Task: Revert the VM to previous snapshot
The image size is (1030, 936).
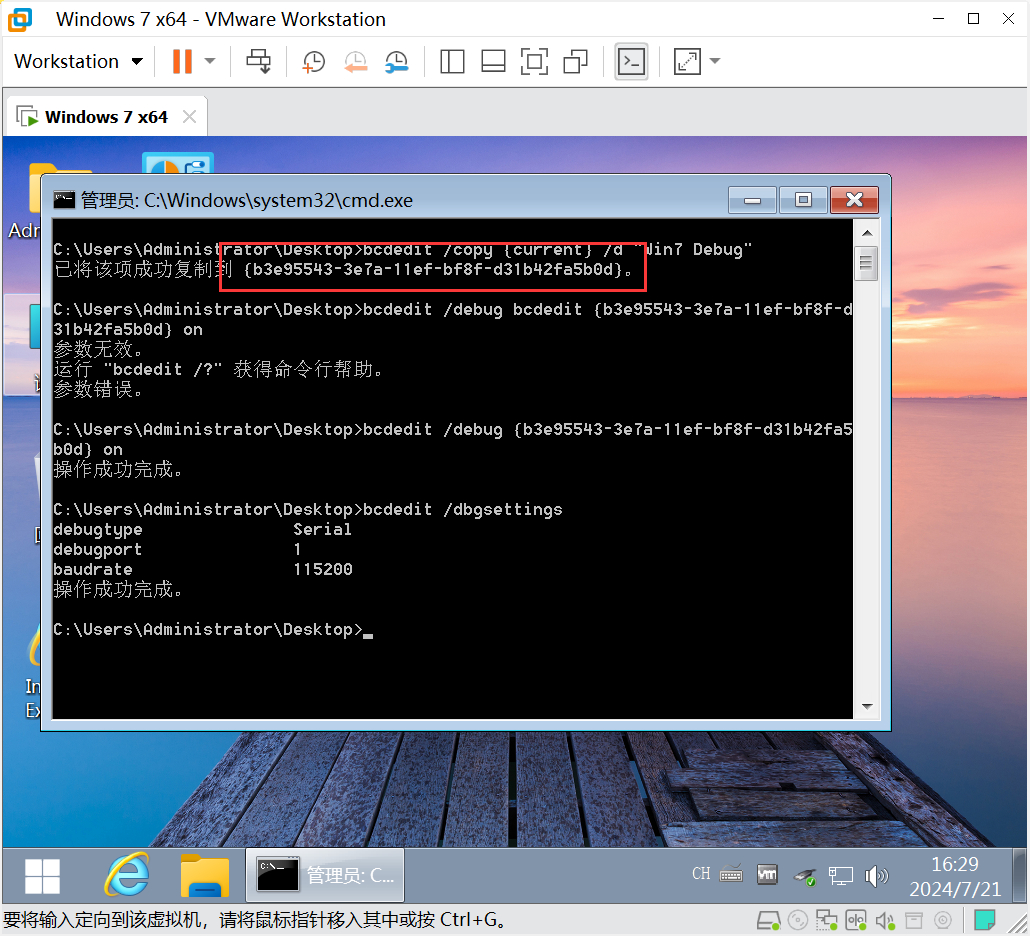Action: [355, 61]
